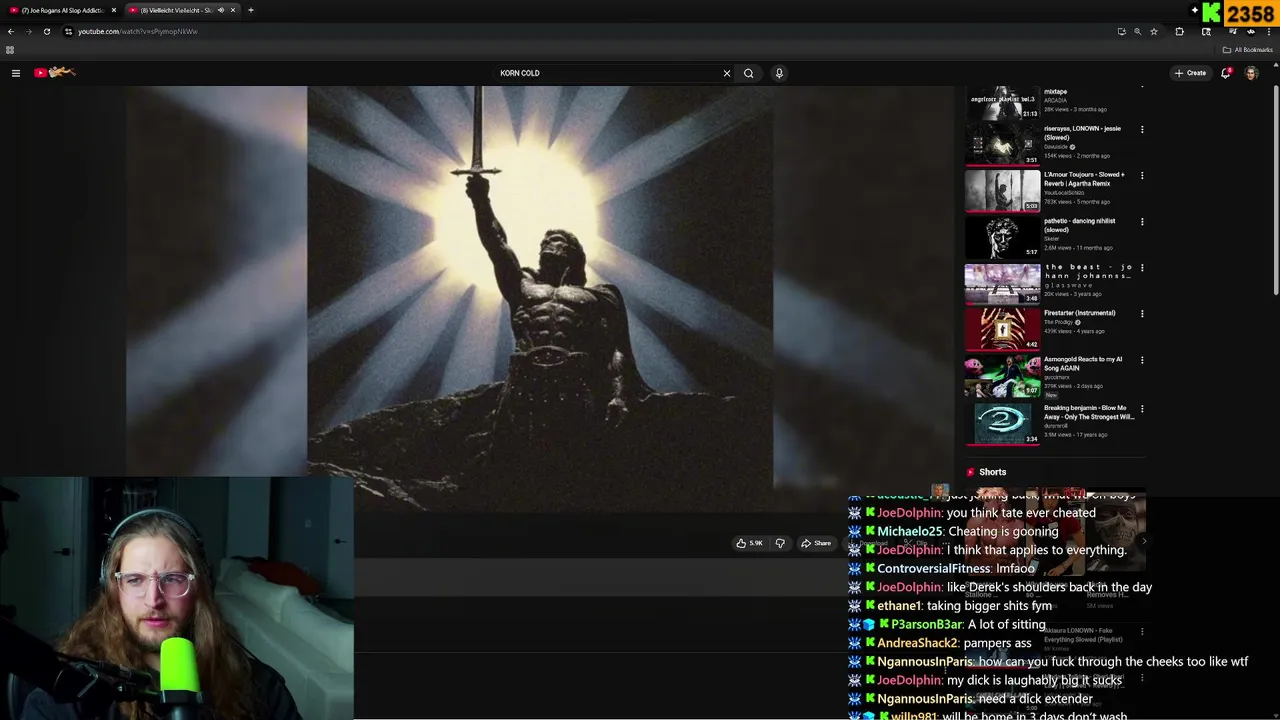The width and height of the screenshot is (1280, 720).
Task: Open the YouTube notifications bell
Action: [x=1226, y=73]
